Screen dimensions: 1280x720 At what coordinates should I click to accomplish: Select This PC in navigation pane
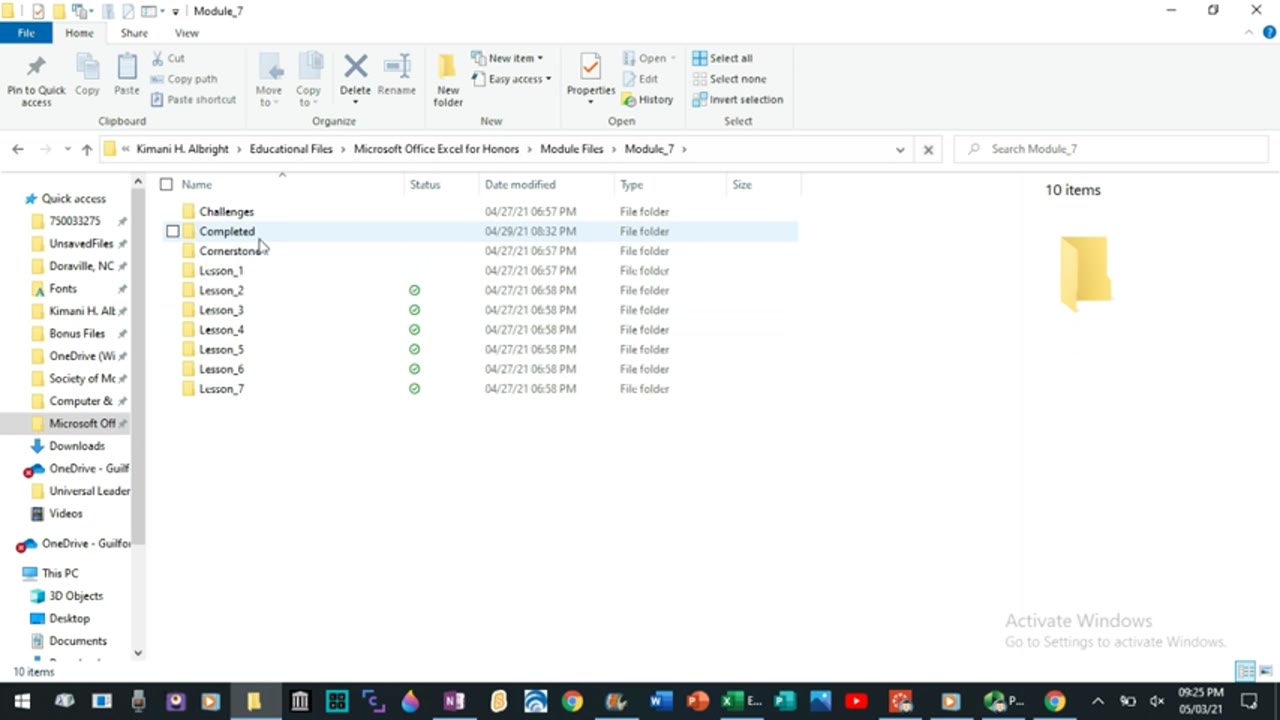click(x=60, y=573)
